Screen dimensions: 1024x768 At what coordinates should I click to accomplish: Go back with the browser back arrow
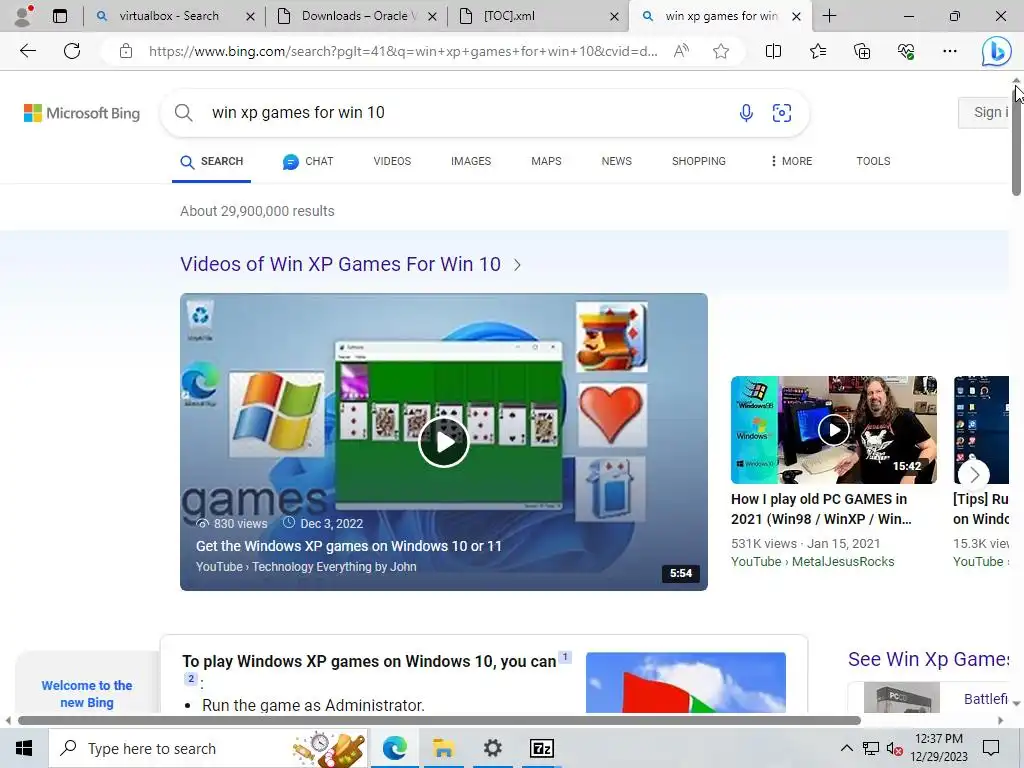(27, 51)
